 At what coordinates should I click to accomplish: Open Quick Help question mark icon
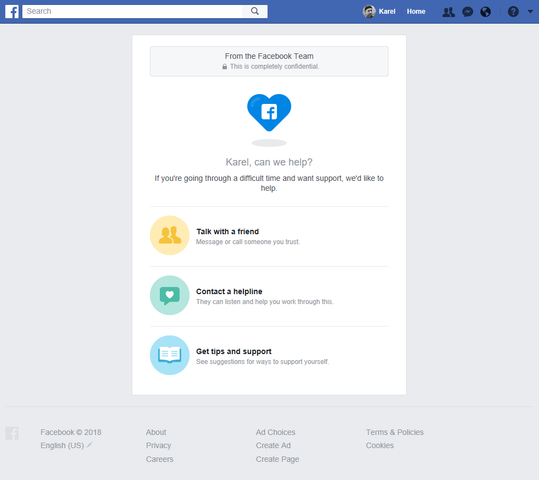pos(513,12)
